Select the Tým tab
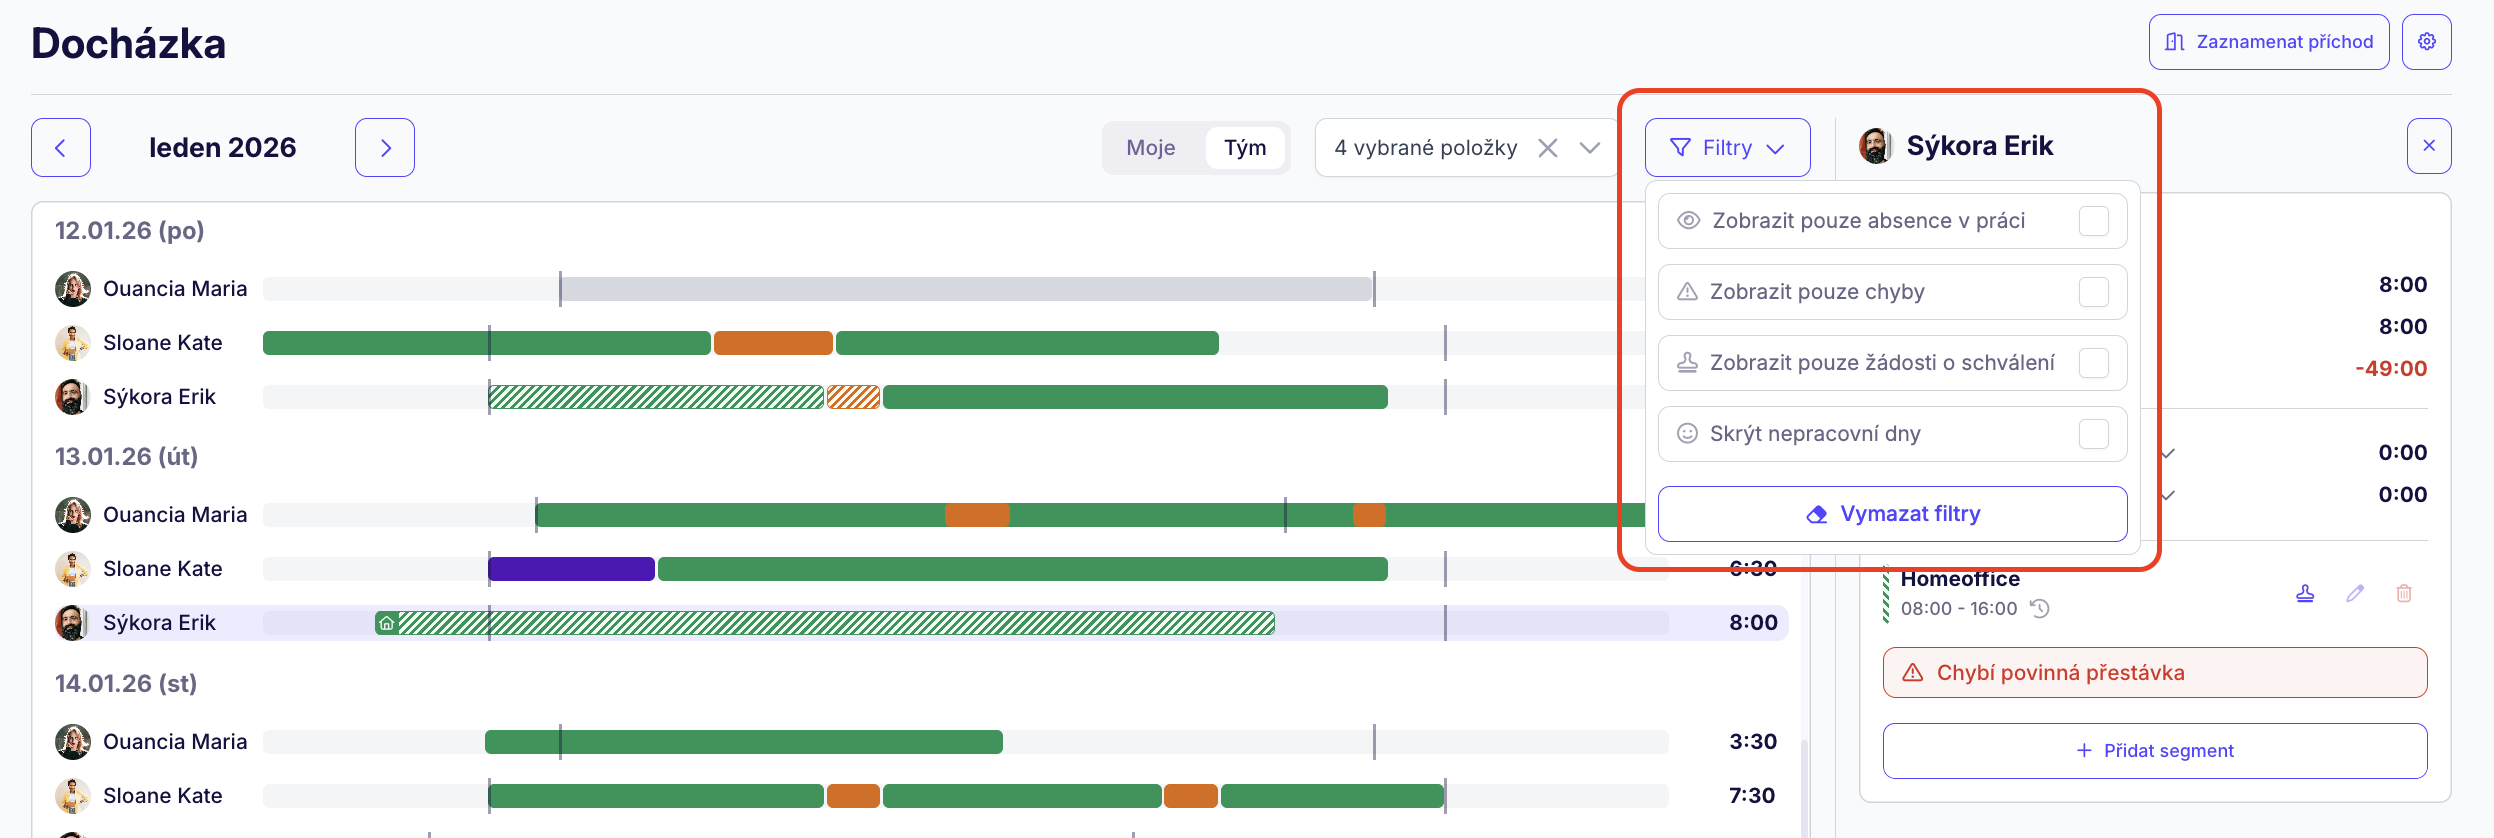This screenshot has width=2494, height=838. click(1244, 148)
